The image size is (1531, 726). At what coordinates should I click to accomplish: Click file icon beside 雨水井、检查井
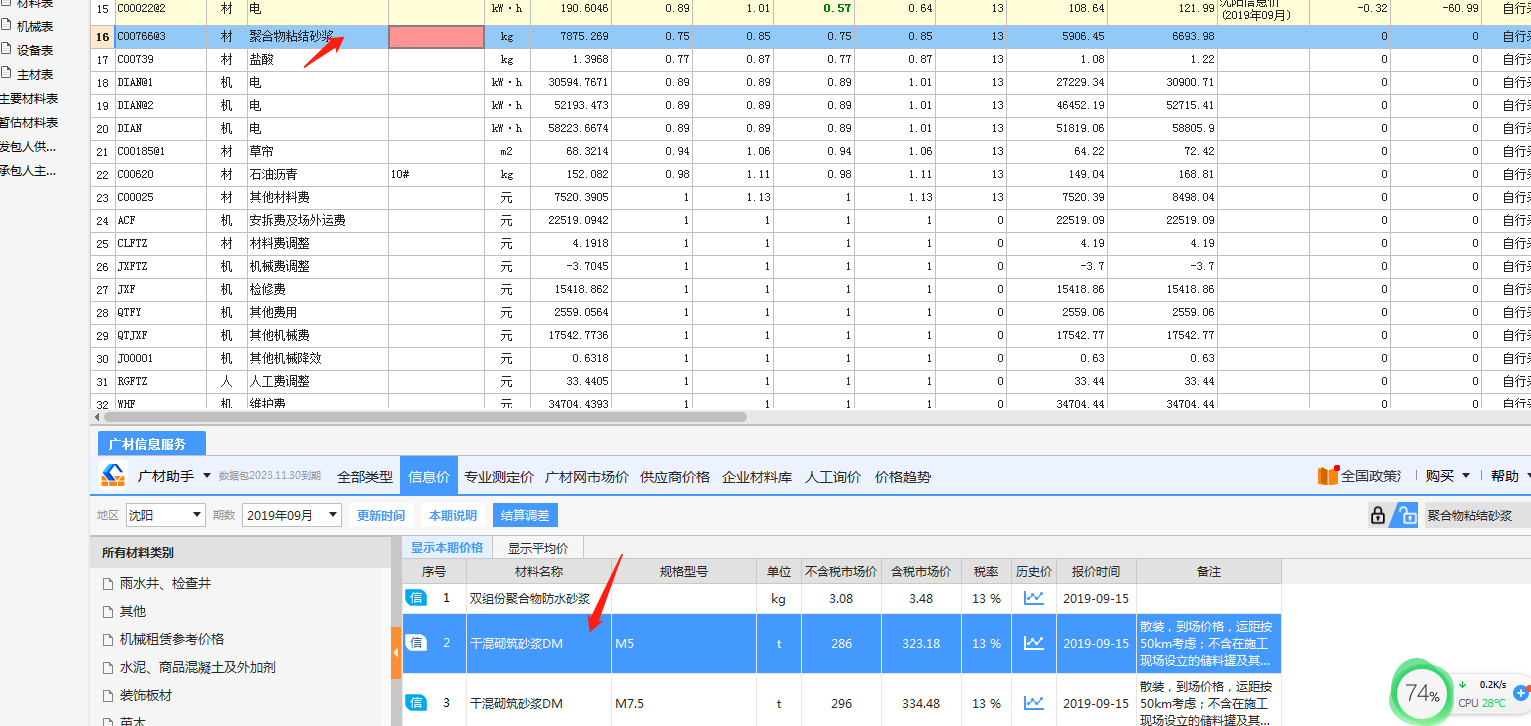pos(108,583)
